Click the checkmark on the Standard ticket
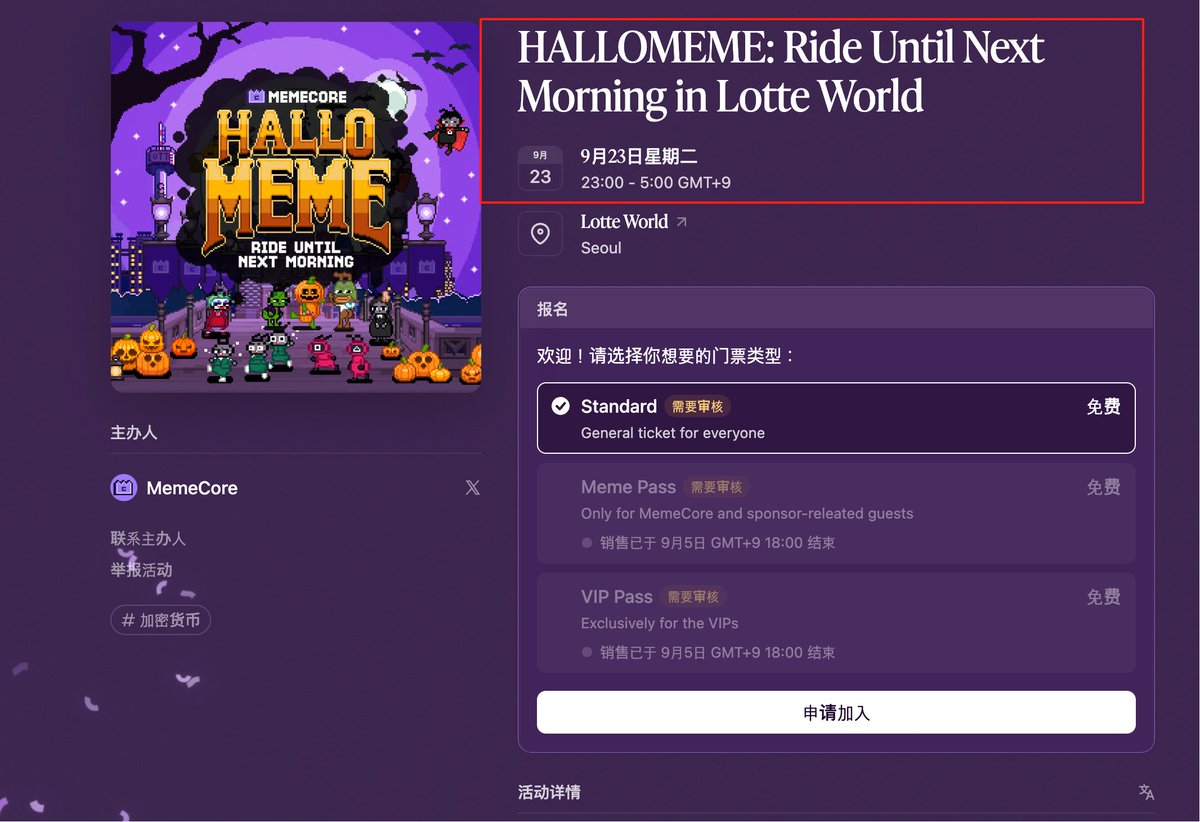Viewport: 1200px width, 822px height. (x=561, y=406)
